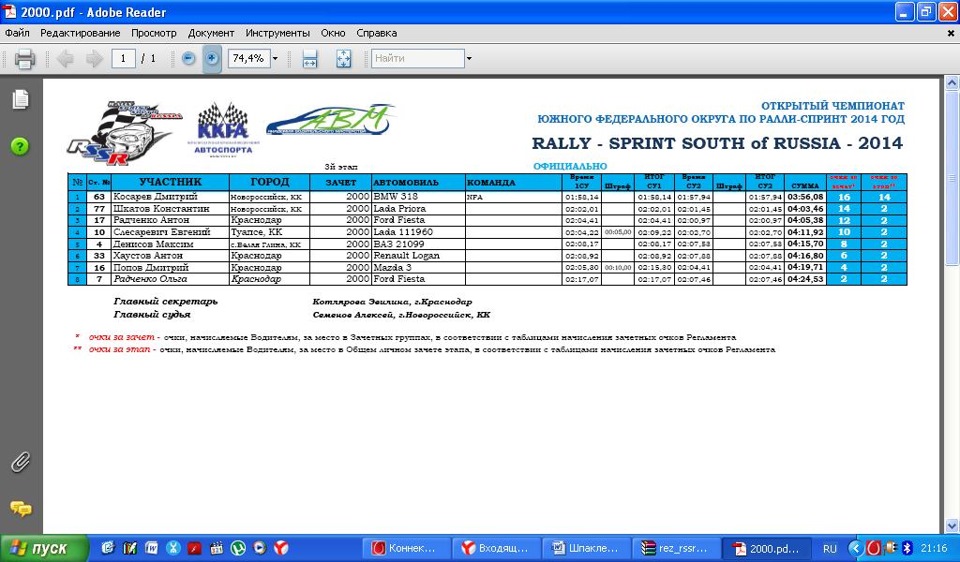Launch uTorrent from the quick launch bar
Image resolution: width=960 pixels, height=562 pixels.
[238, 548]
